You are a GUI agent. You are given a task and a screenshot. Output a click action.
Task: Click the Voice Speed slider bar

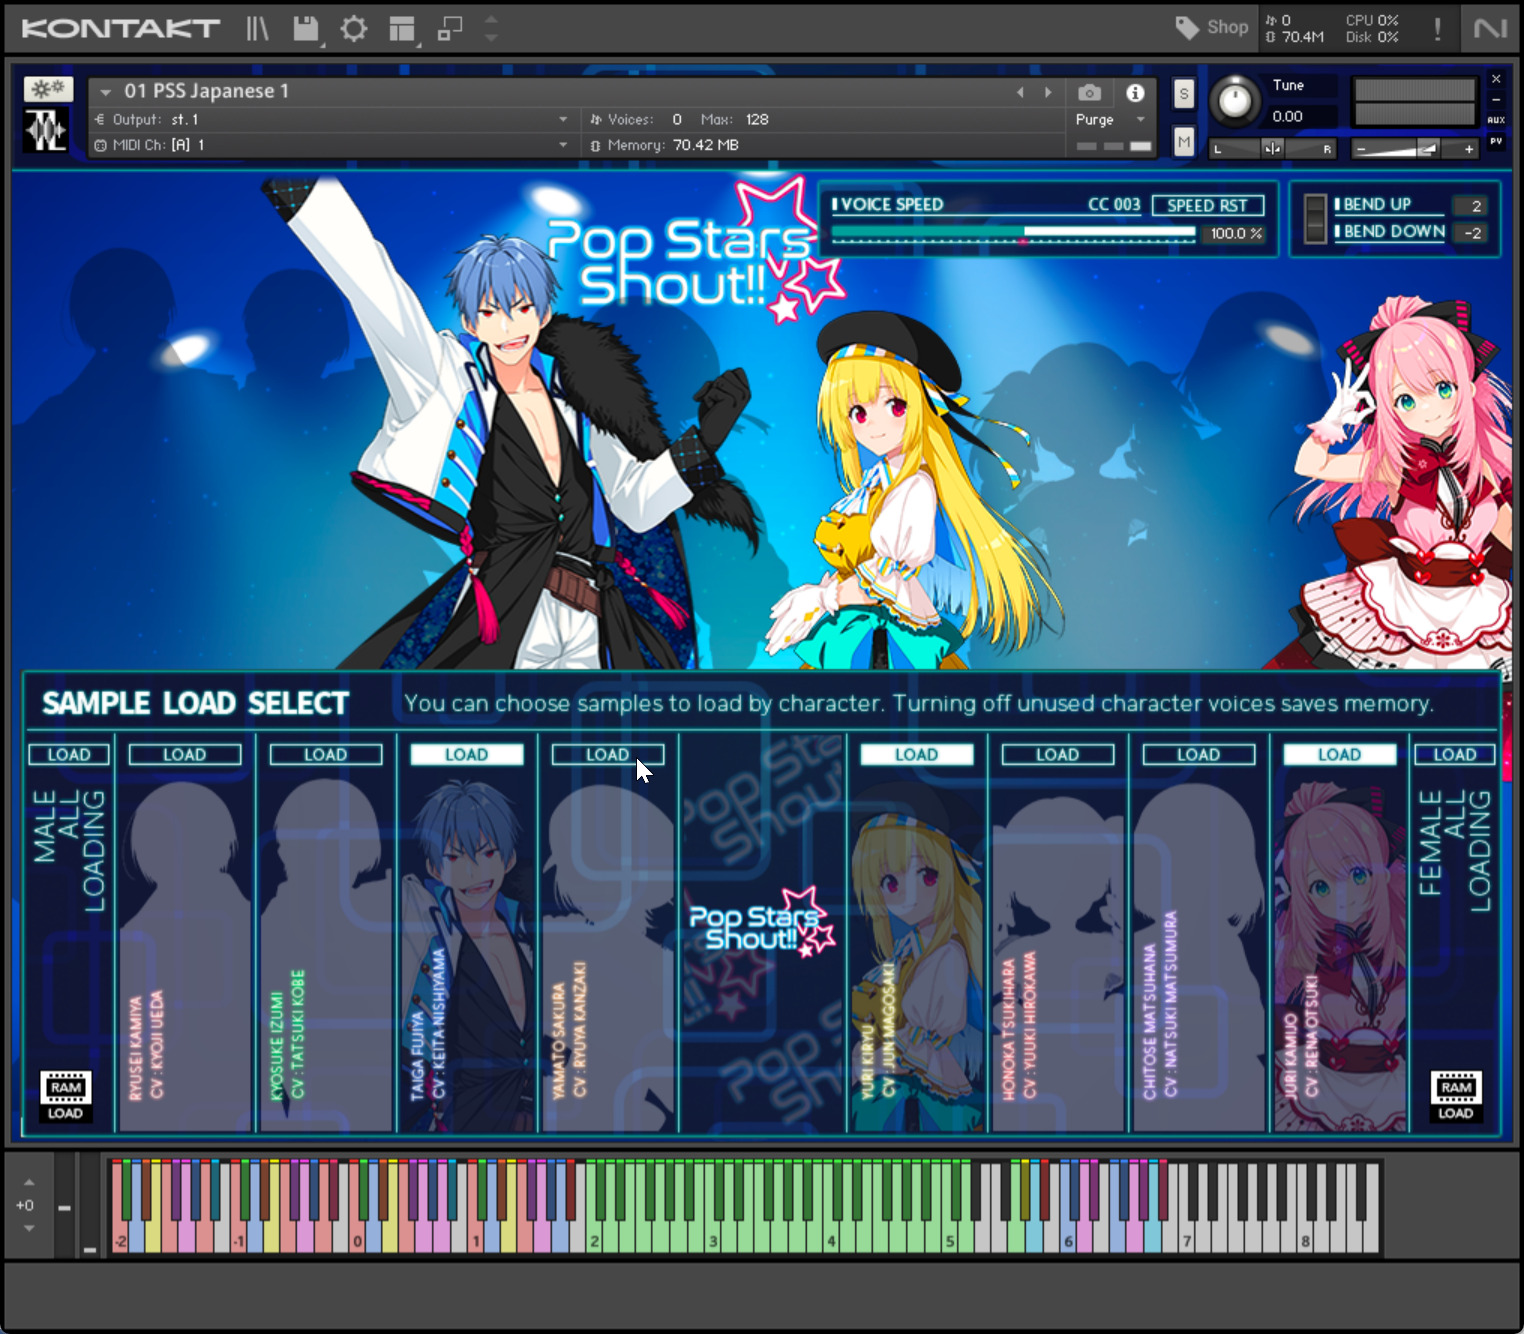(1013, 233)
